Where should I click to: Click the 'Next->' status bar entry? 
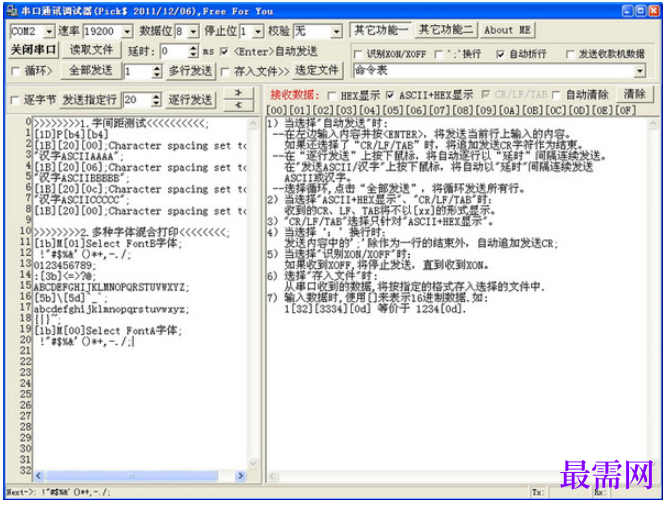coord(59,492)
